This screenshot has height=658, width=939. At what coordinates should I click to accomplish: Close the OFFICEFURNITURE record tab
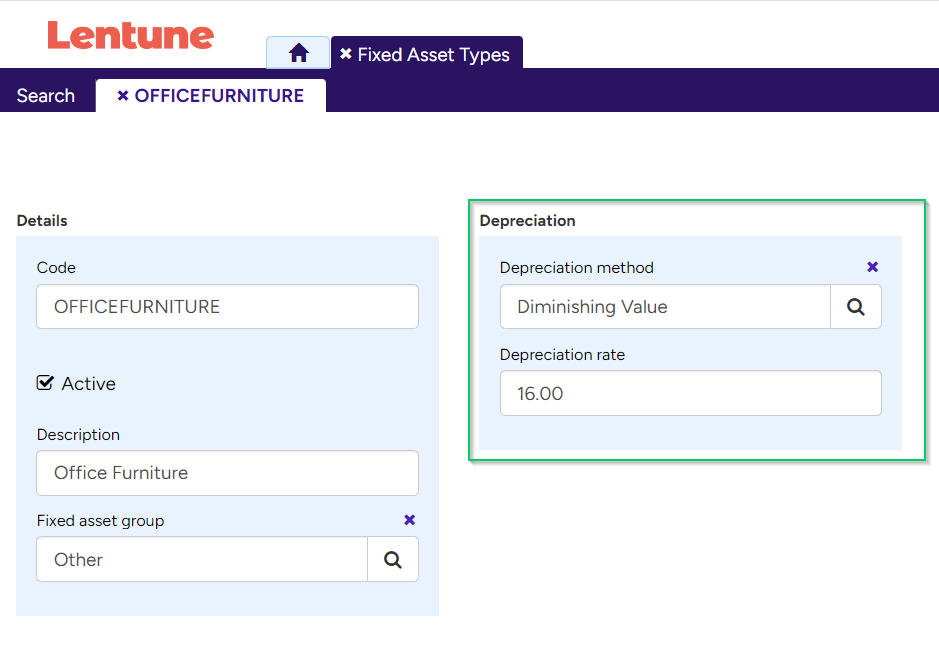tap(123, 96)
